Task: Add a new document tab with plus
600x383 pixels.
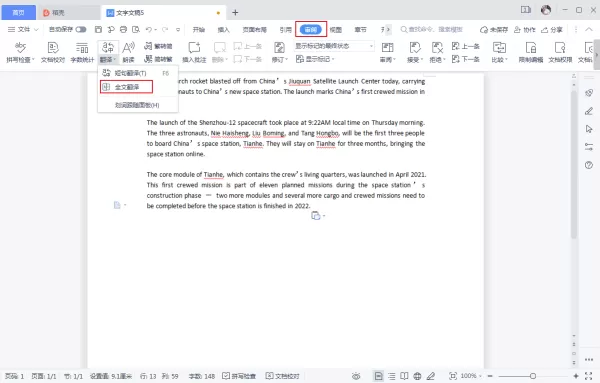Action: click(x=235, y=13)
